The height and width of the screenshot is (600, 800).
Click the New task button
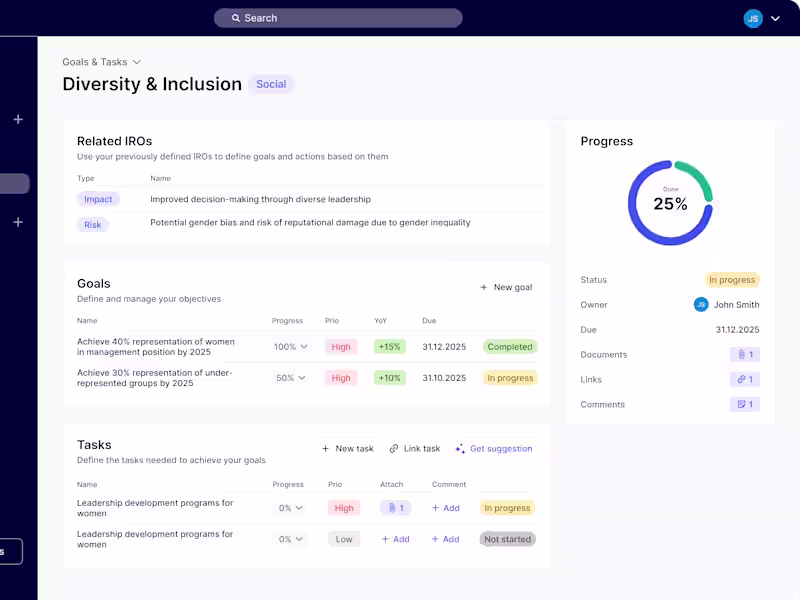pos(347,448)
